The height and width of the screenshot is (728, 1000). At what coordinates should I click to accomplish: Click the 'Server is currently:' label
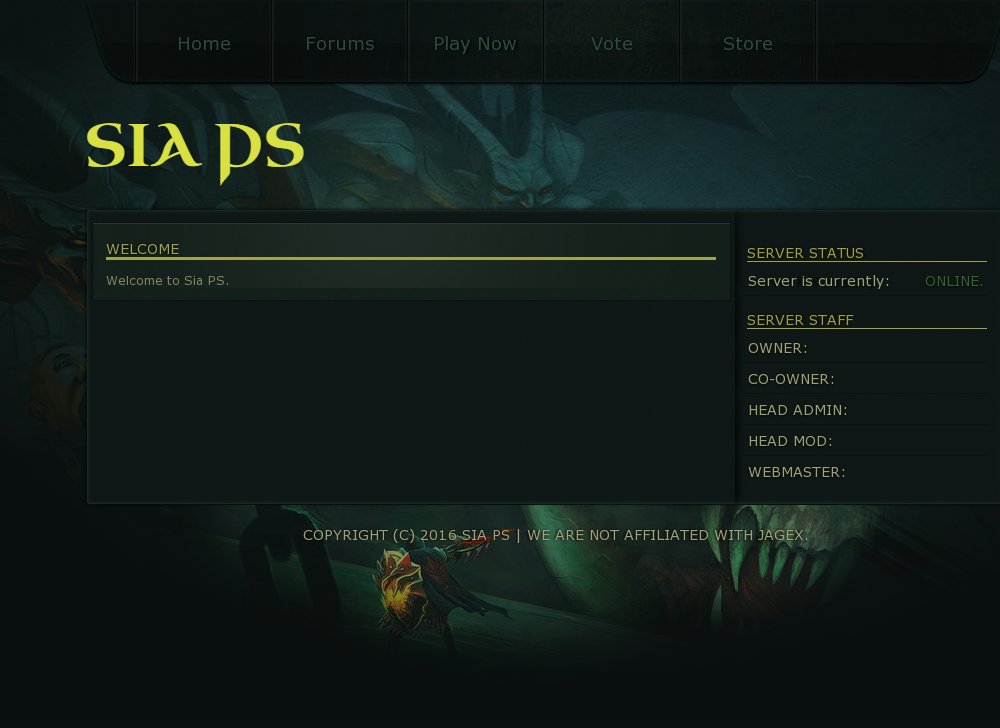[x=818, y=281]
